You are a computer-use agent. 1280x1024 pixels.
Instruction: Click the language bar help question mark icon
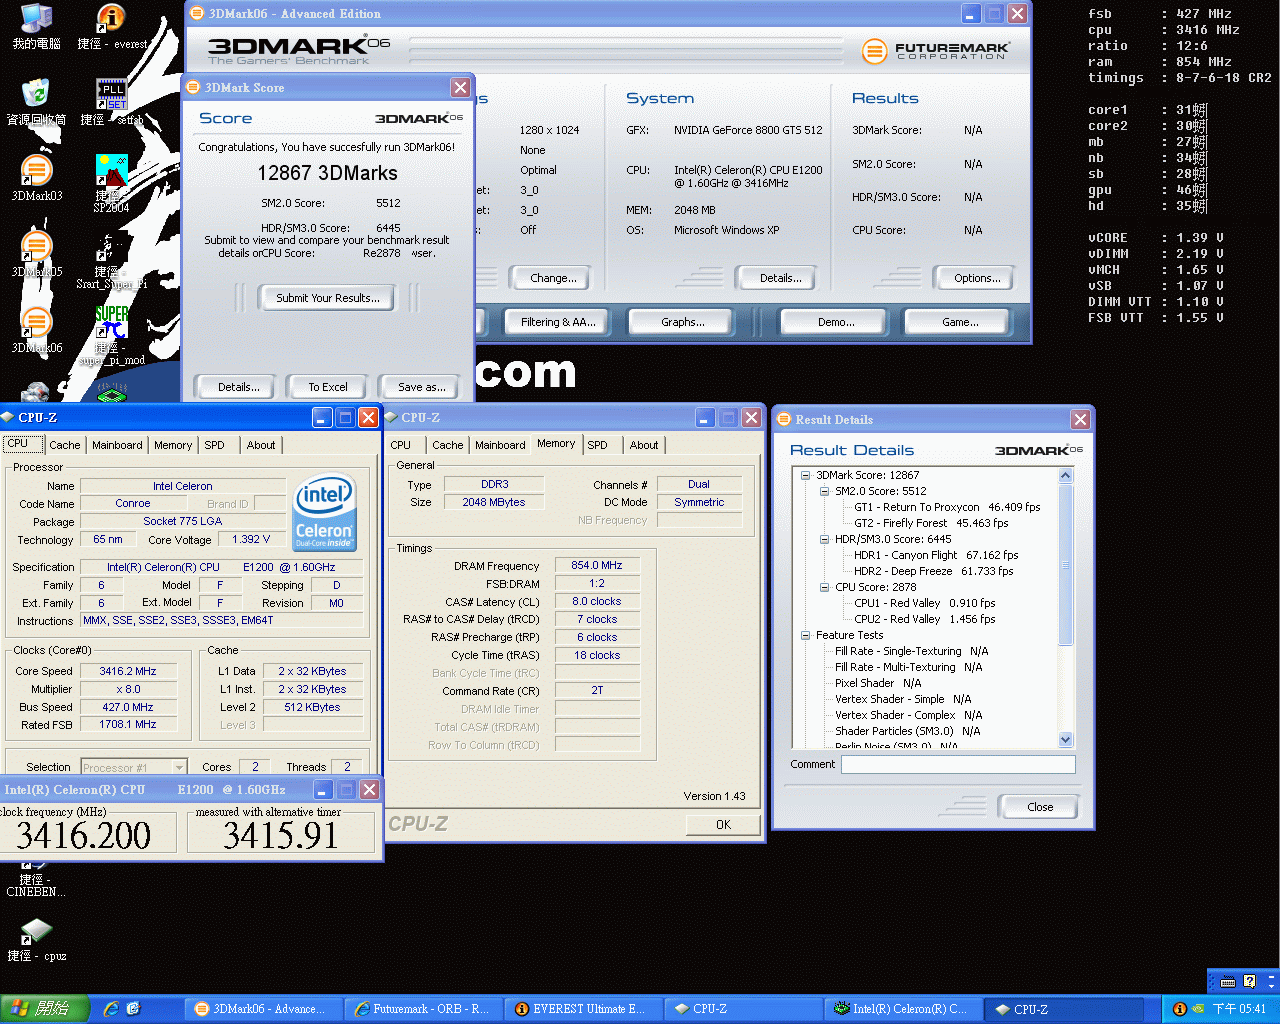point(1249,982)
